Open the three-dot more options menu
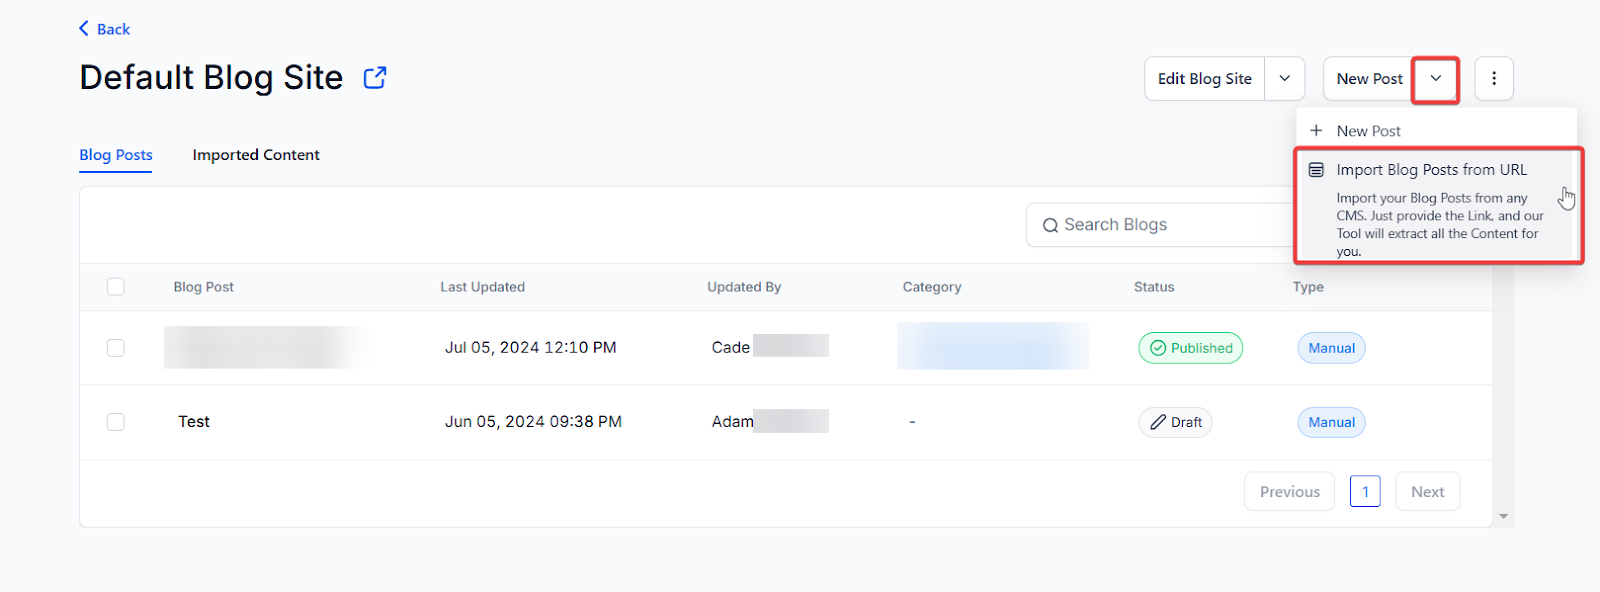 (1494, 79)
